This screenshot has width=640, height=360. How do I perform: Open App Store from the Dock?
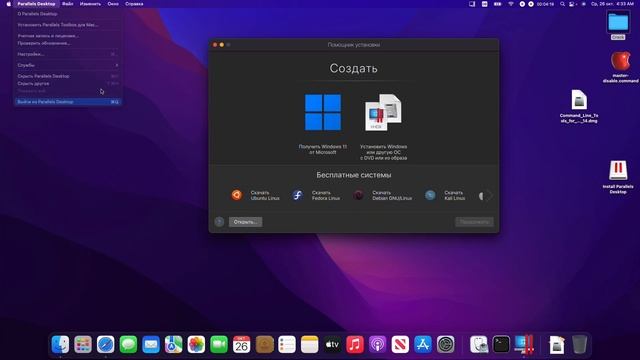423,344
